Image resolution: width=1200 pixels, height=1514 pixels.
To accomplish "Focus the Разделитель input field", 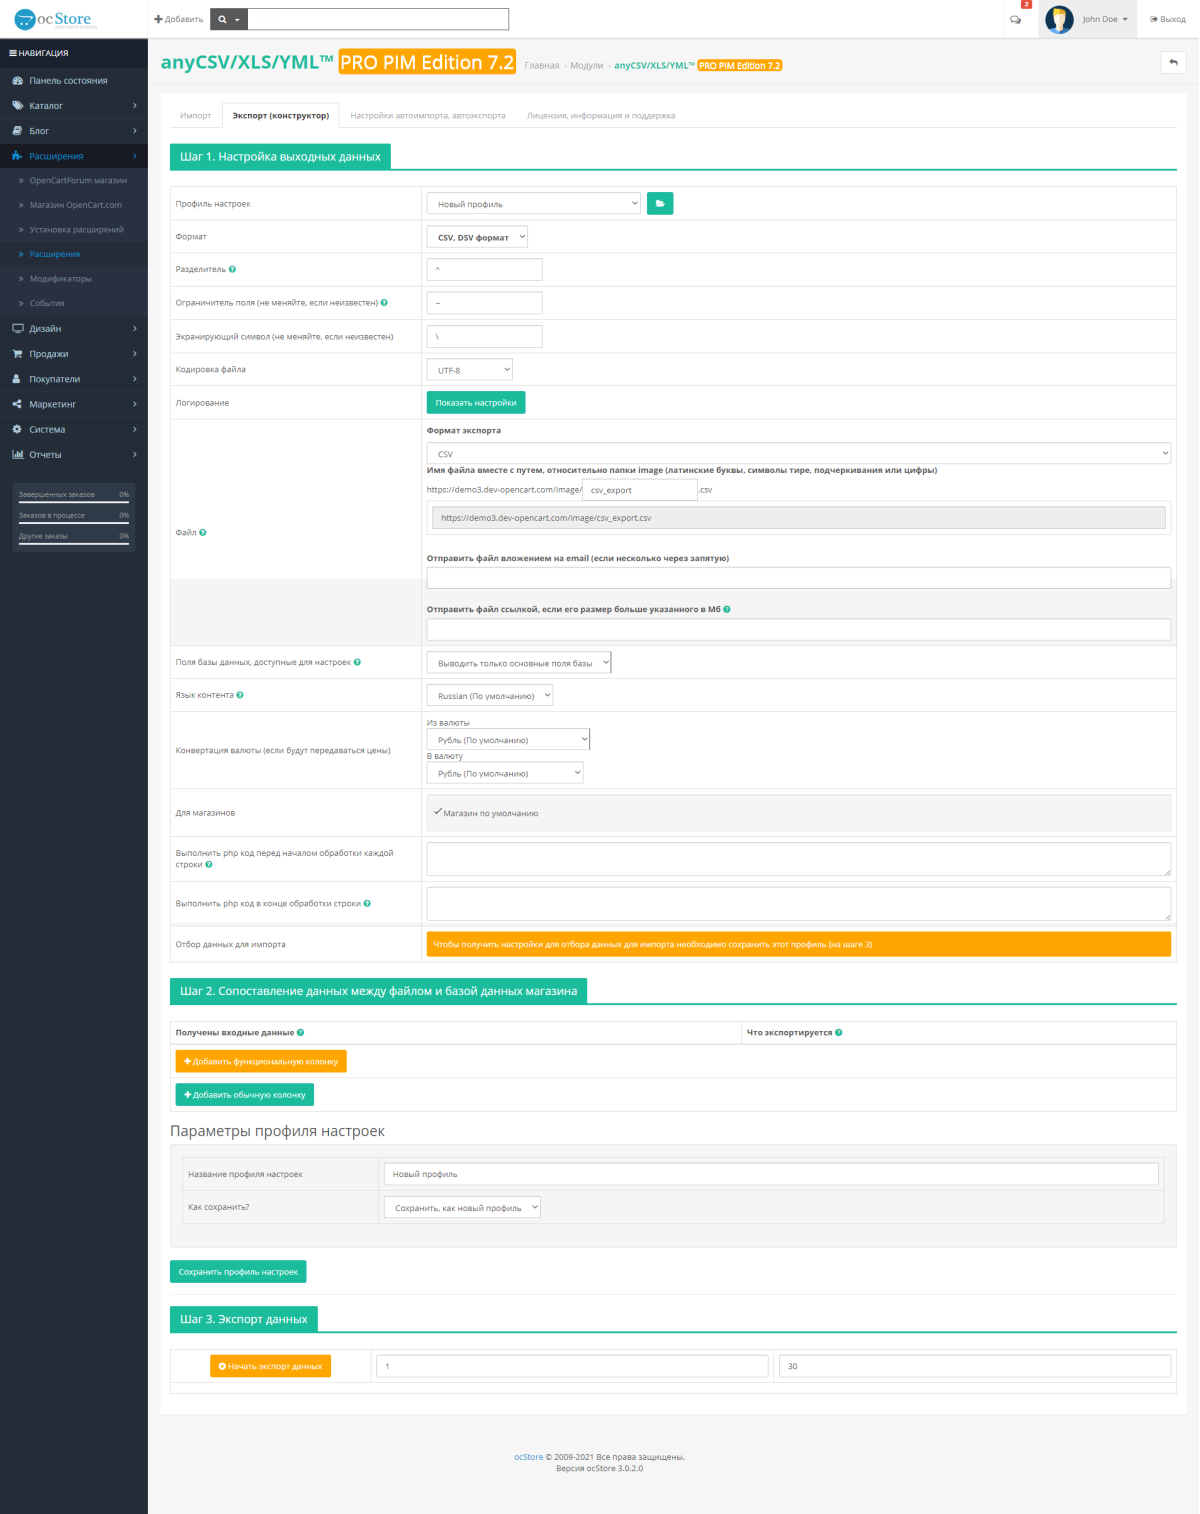I will pos(484,269).
